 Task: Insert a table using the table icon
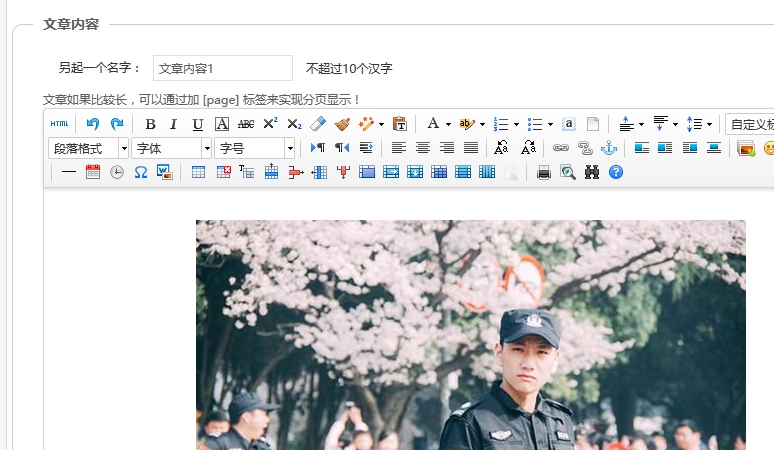[198, 172]
